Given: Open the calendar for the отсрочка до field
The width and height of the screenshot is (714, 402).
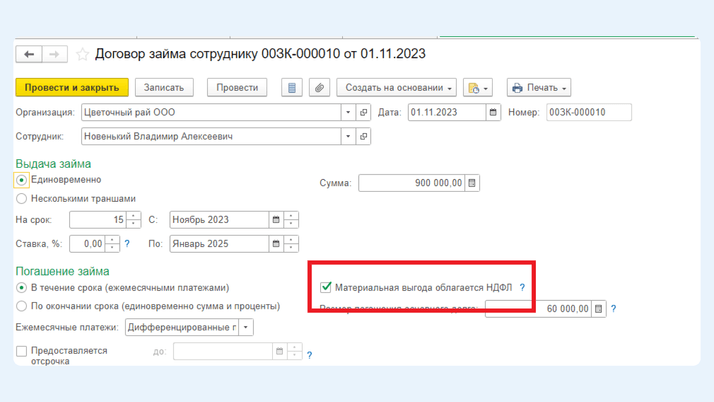Looking at the screenshot, I should tap(280, 351).
